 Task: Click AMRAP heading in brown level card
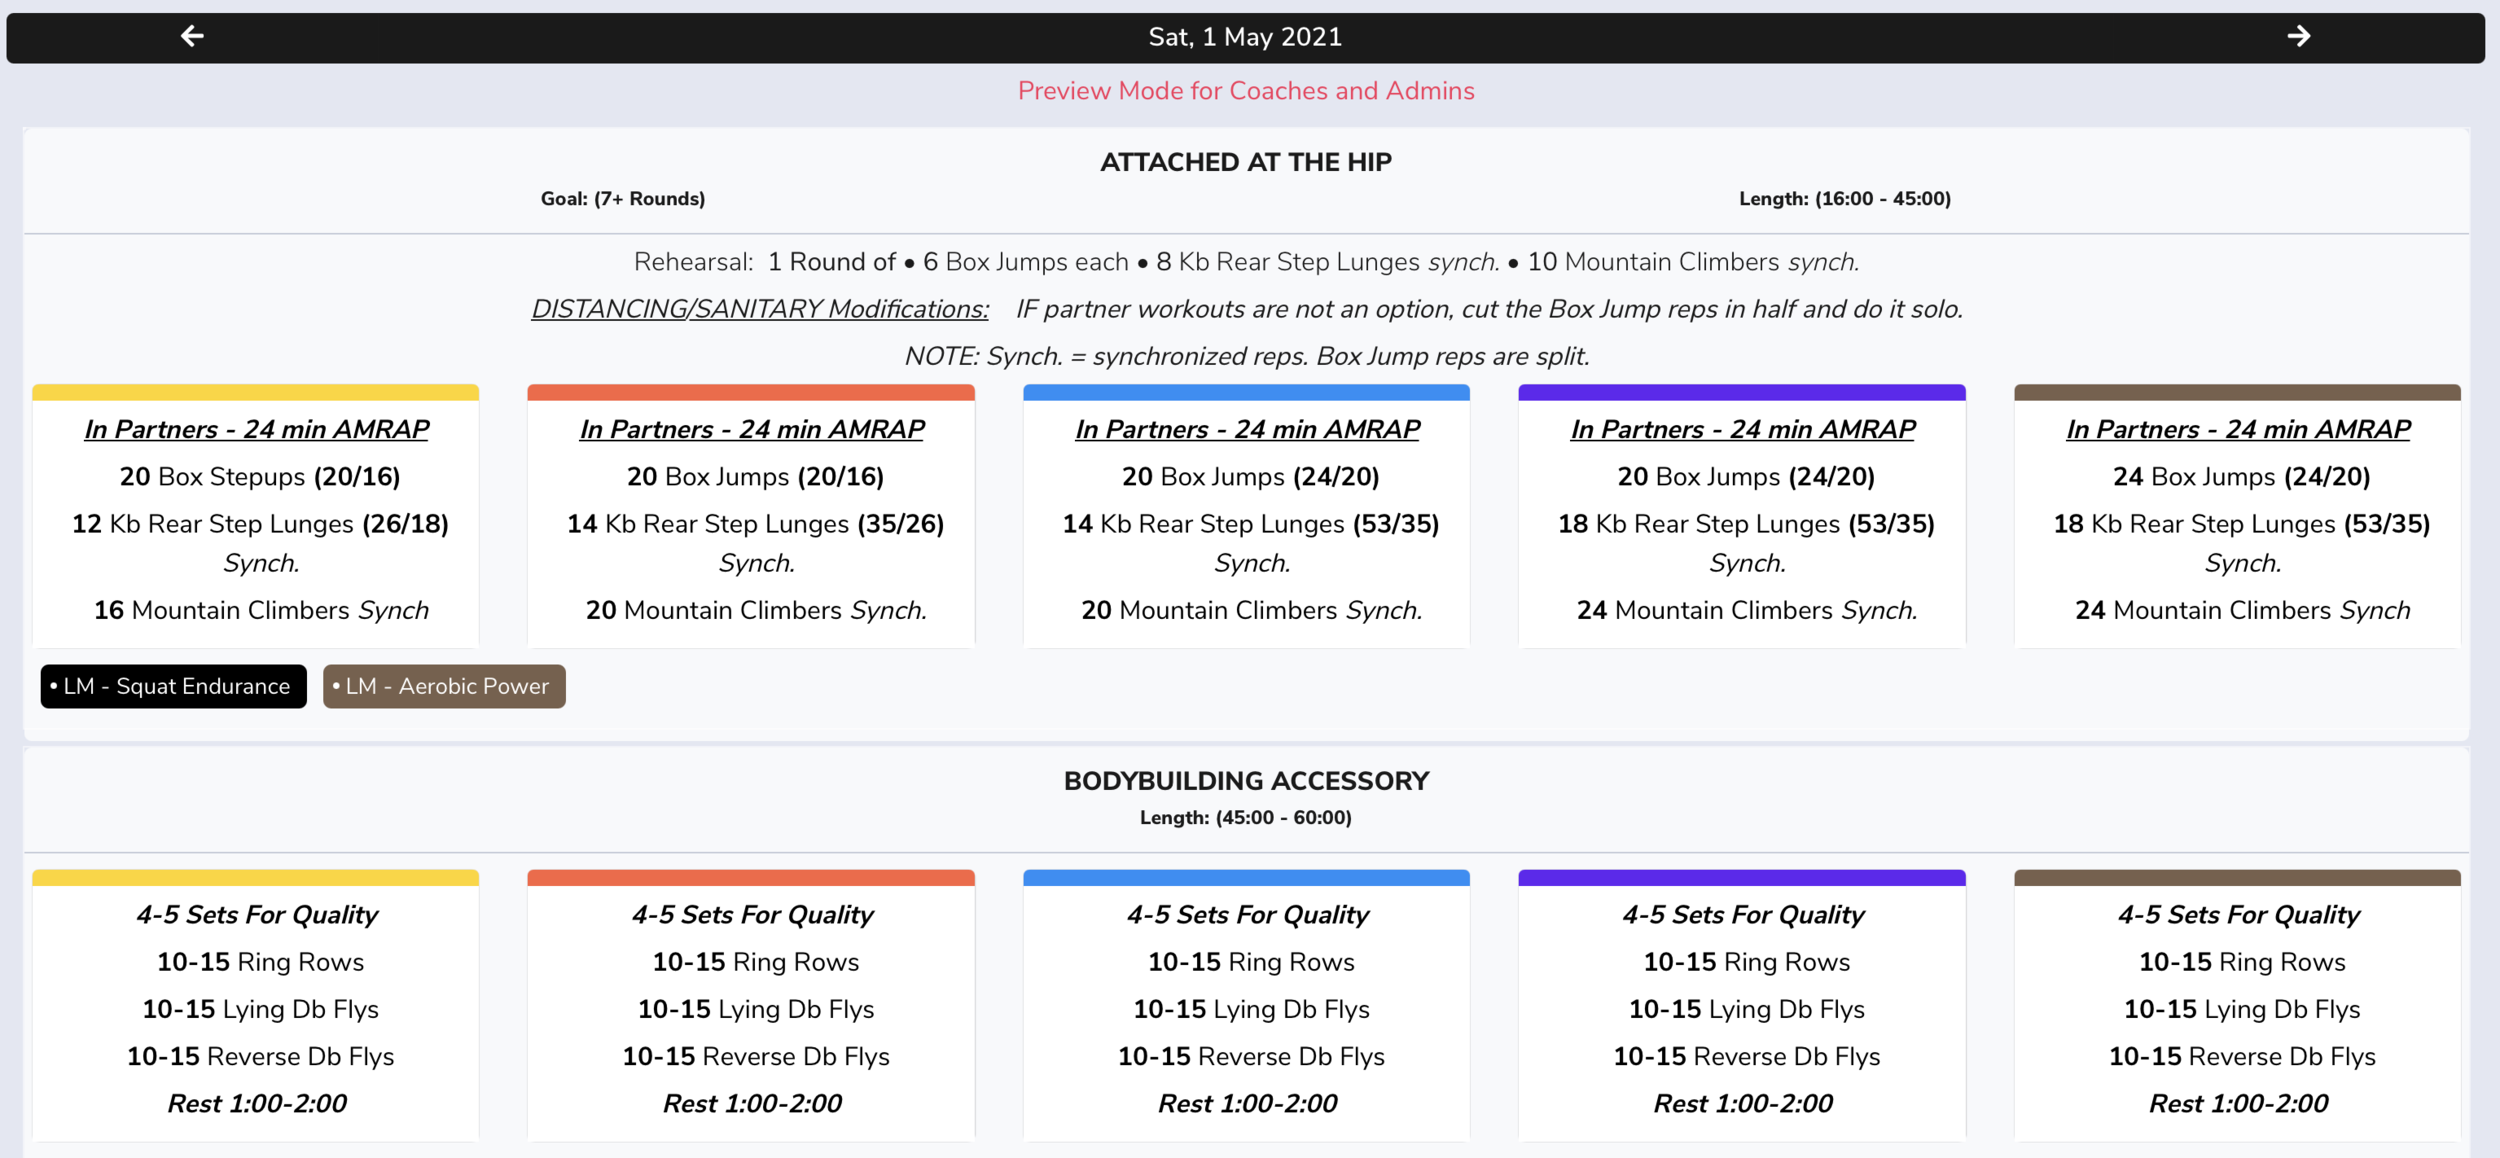tap(2238, 429)
